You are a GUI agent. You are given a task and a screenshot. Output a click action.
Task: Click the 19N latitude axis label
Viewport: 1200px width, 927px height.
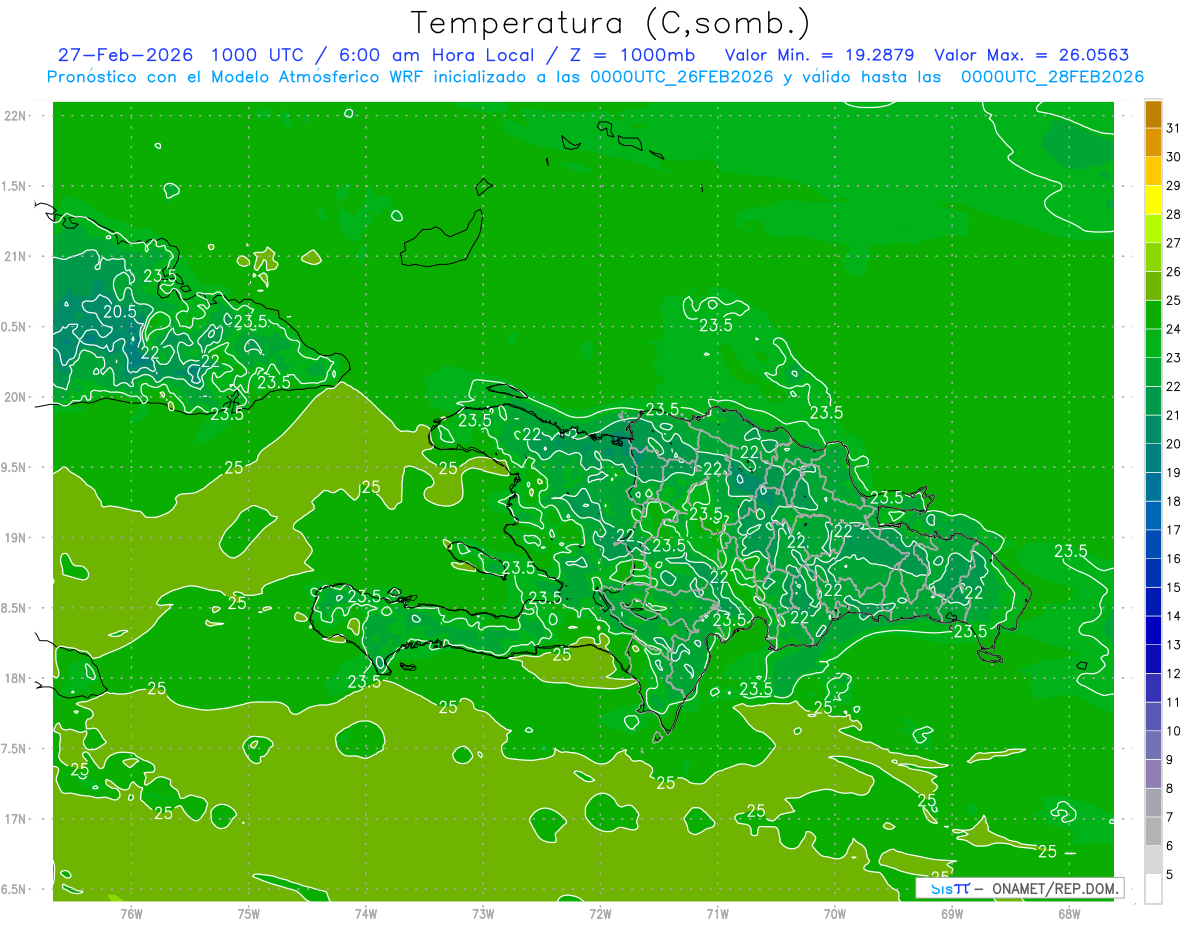17,537
